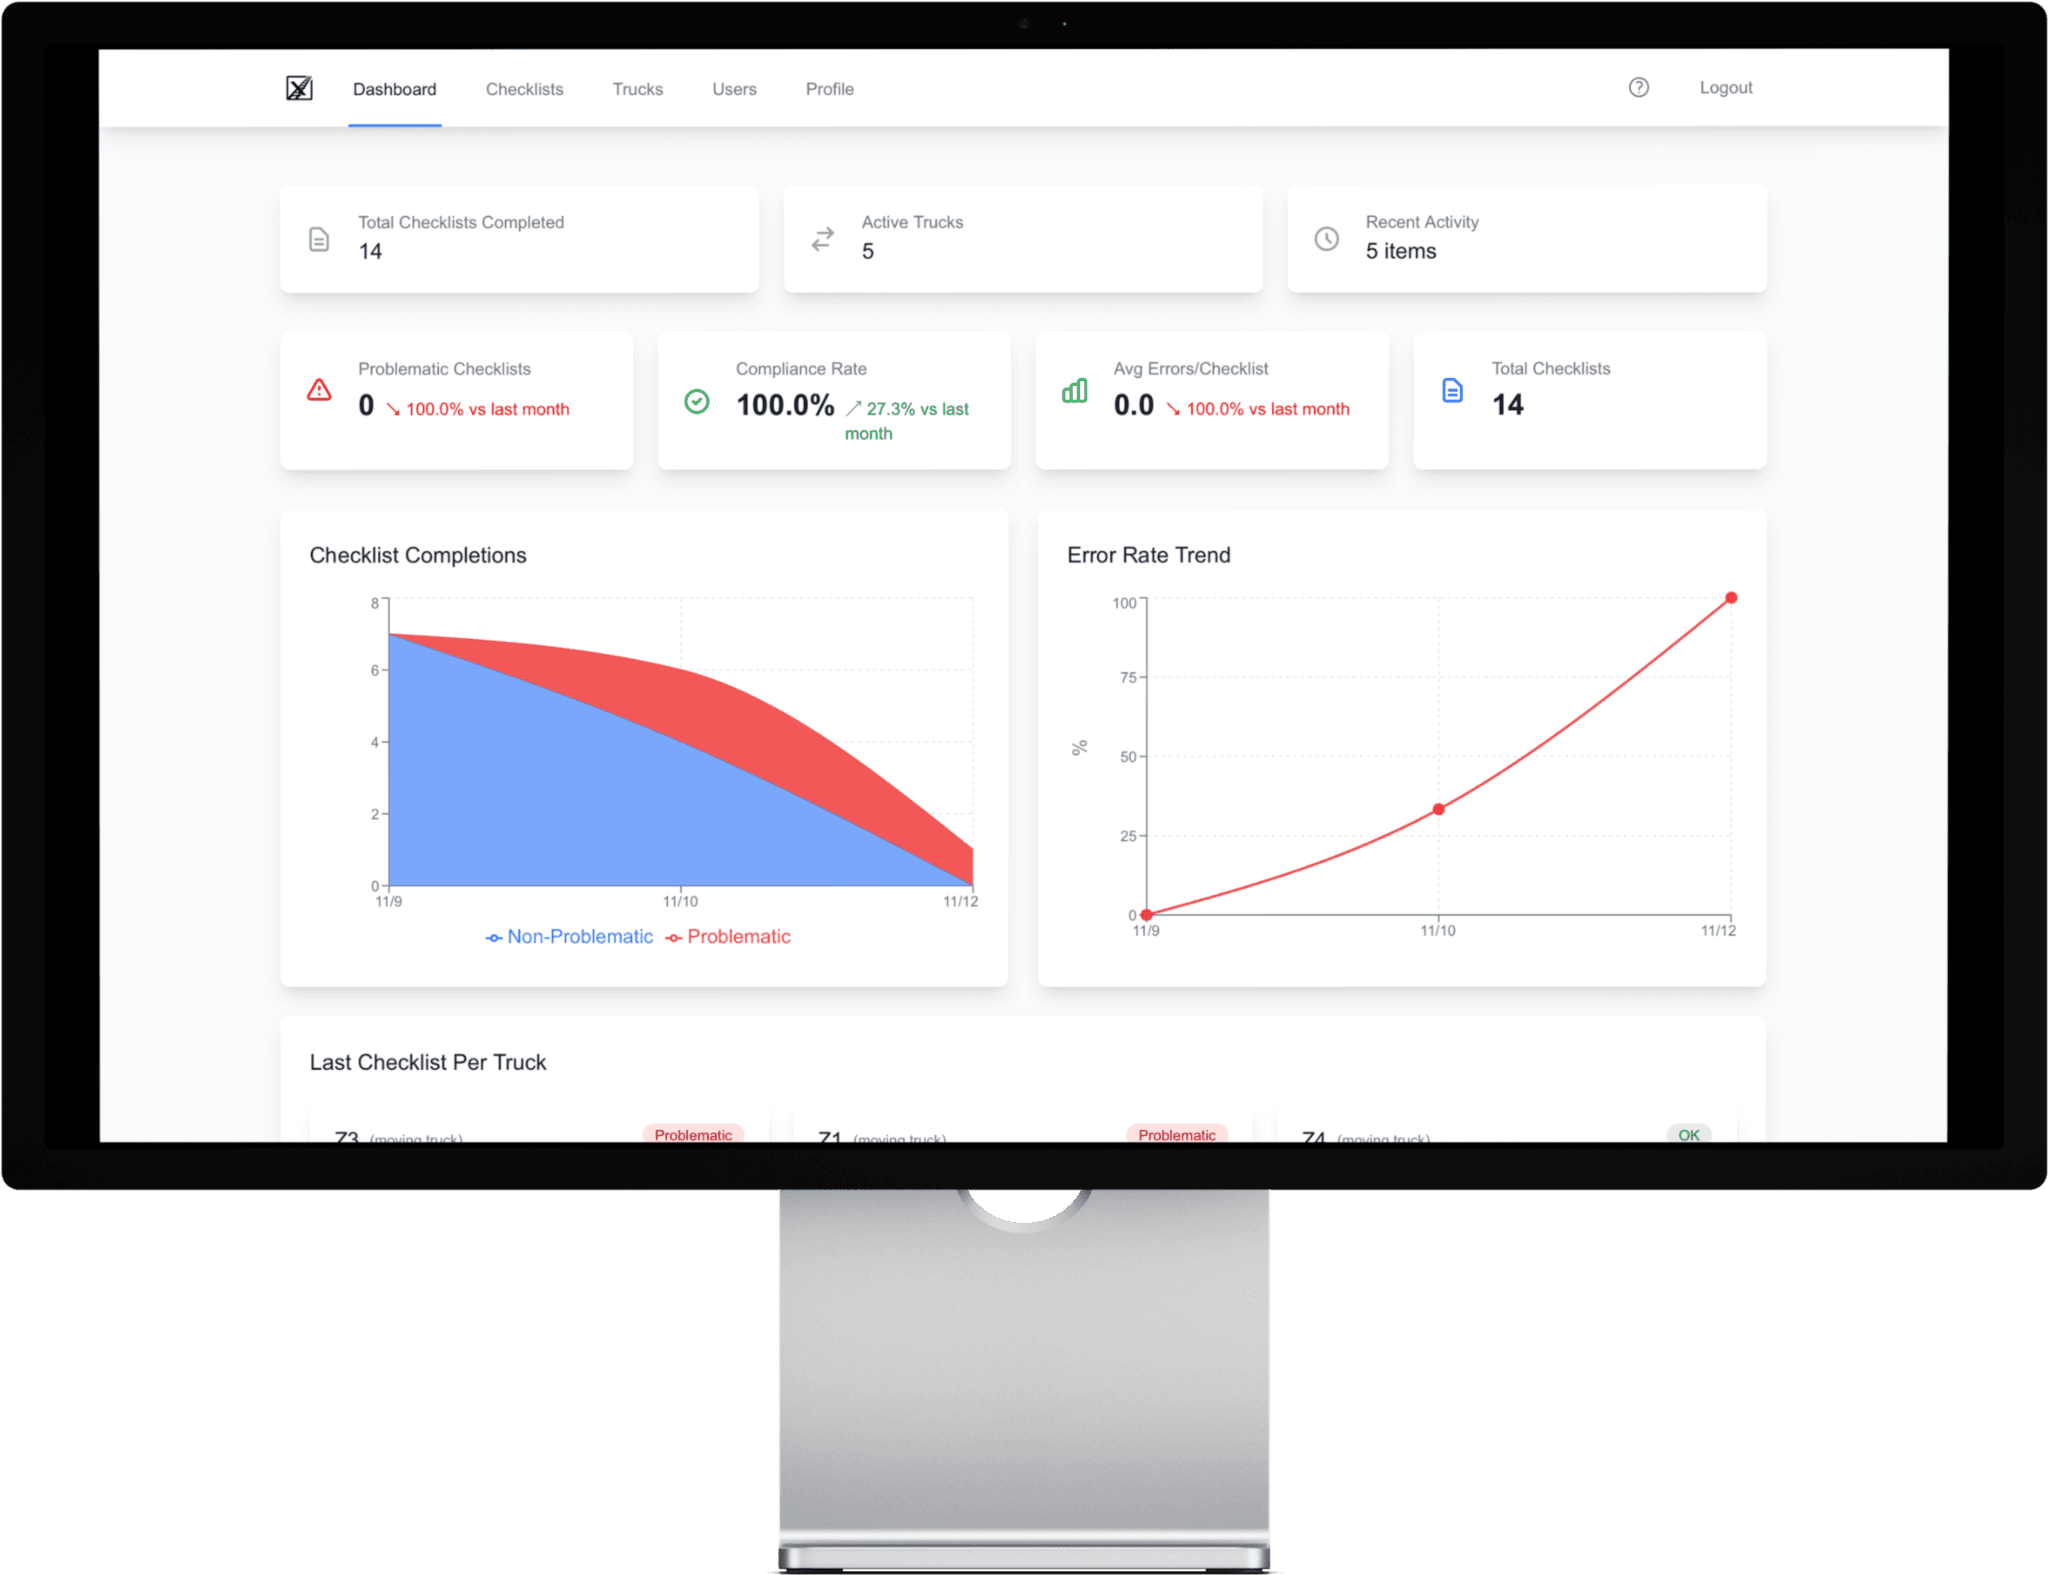Screen dimensions: 2048x1575
Task: Click the document icon on Total Checklists Completed card
Action: 318,239
